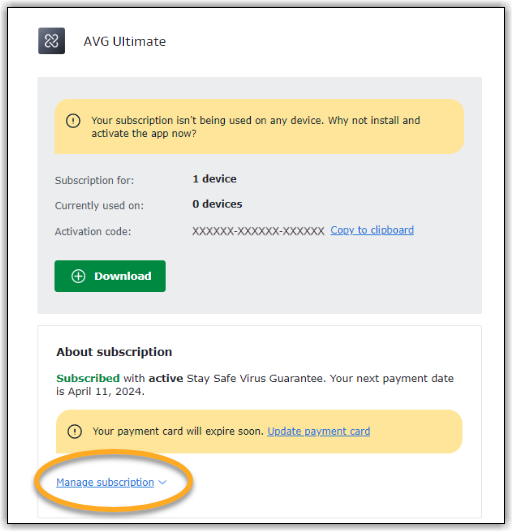Screen dimensions: 513x532
Task: Click the 'Currently used on:' label
Action: tap(99, 206)
